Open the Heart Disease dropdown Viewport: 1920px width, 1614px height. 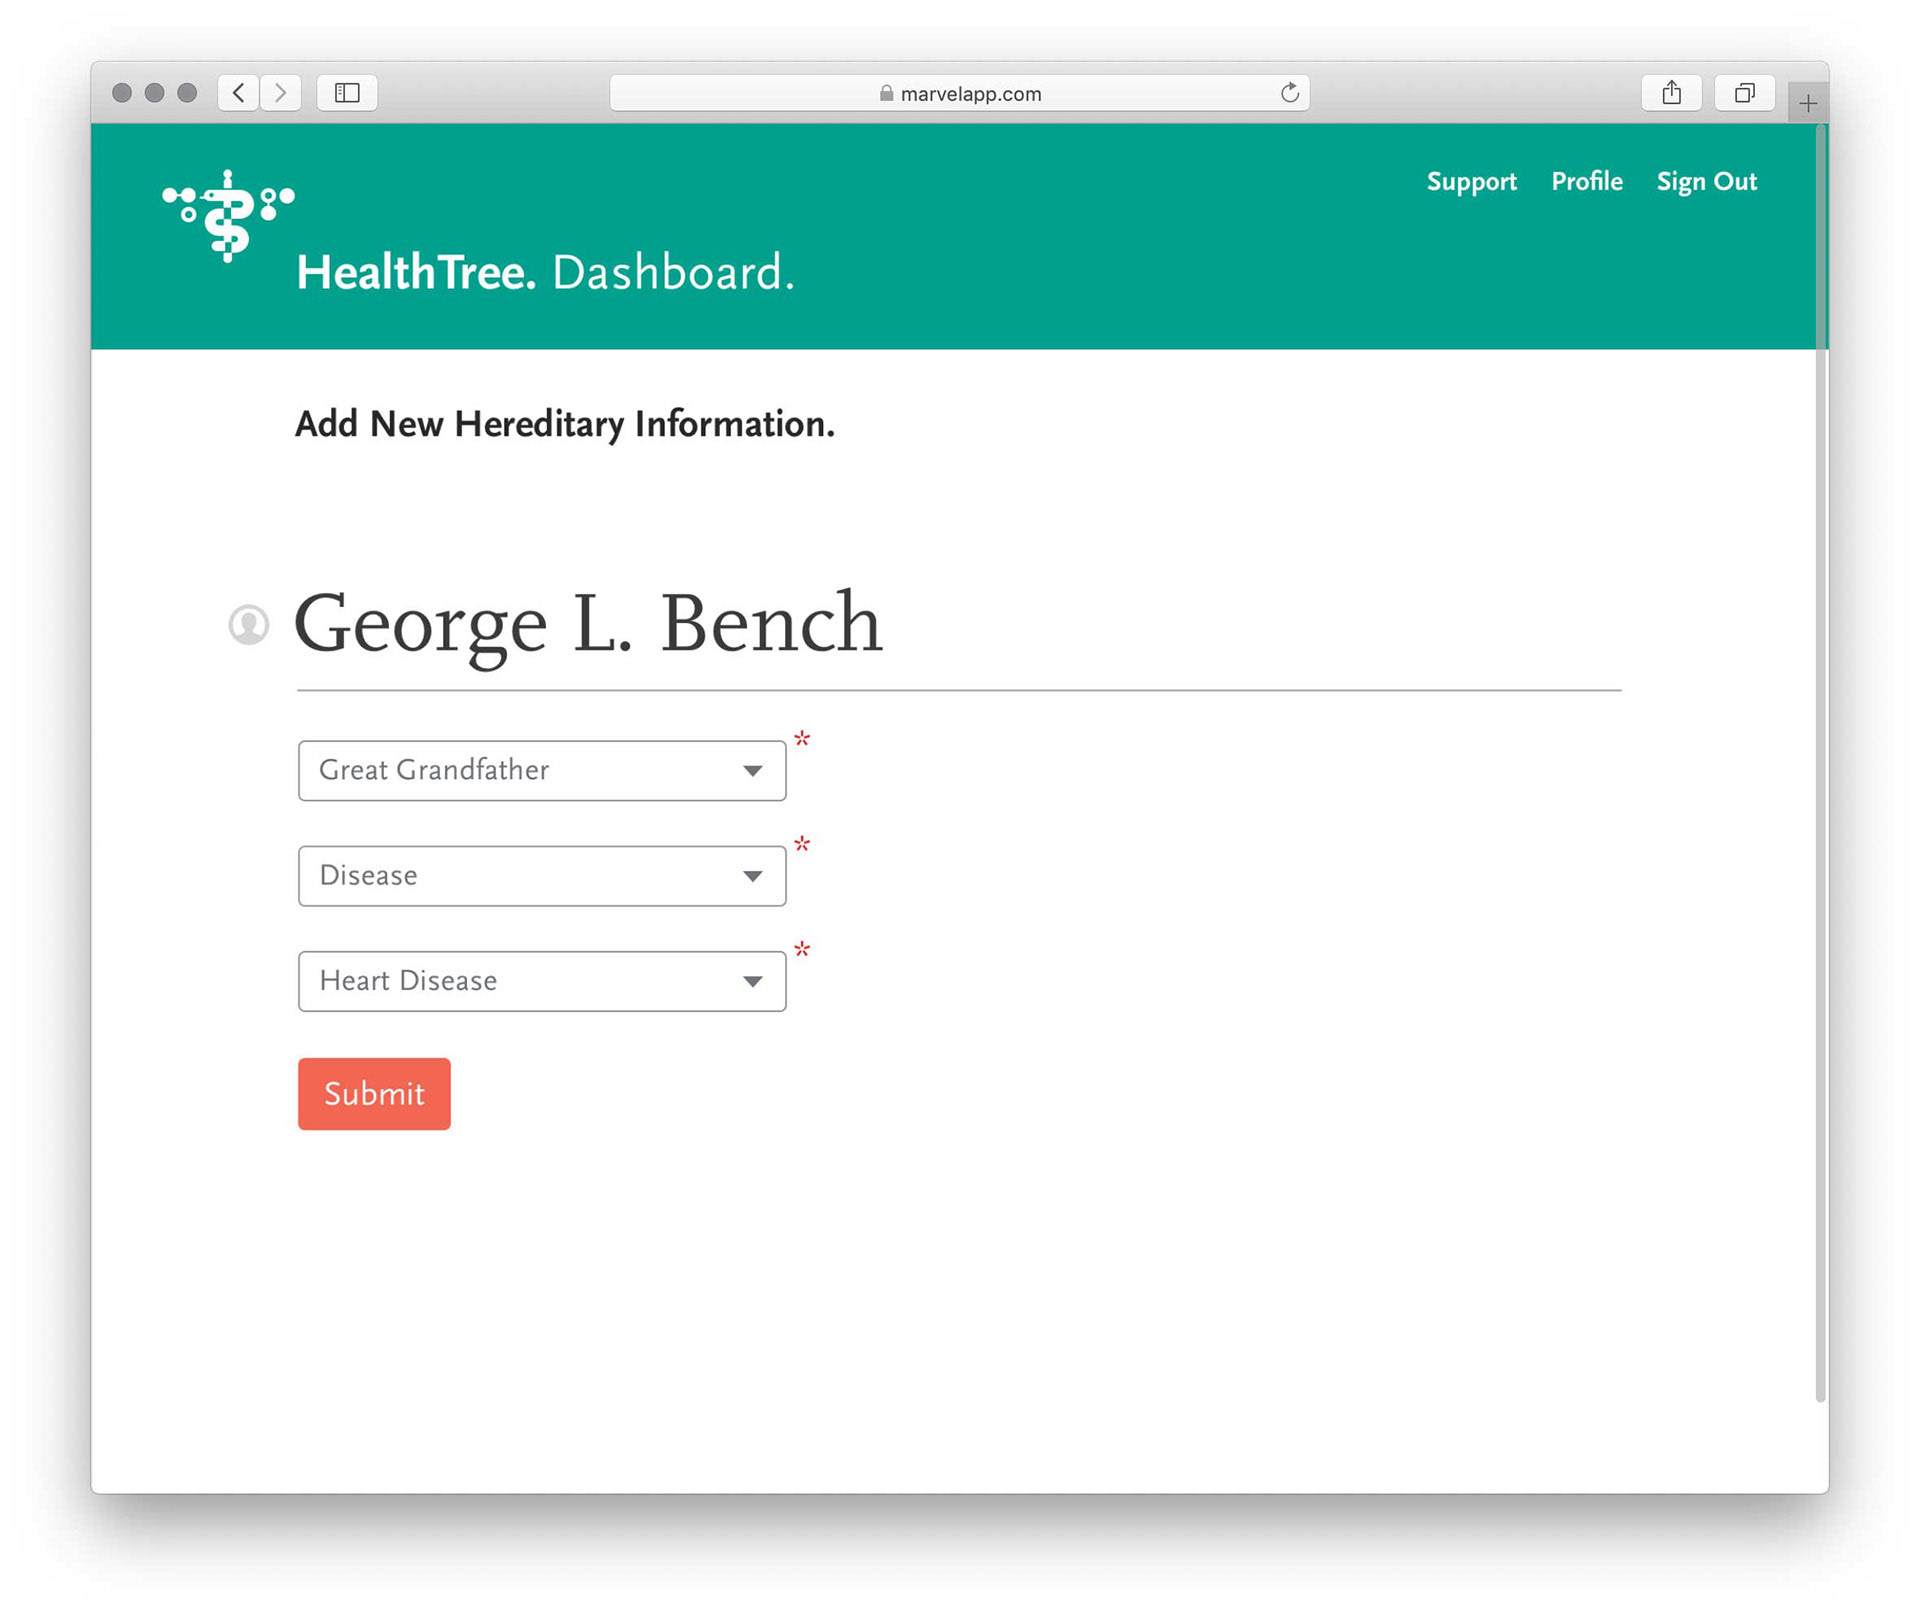pyautogui.click(x=542, y=981)
